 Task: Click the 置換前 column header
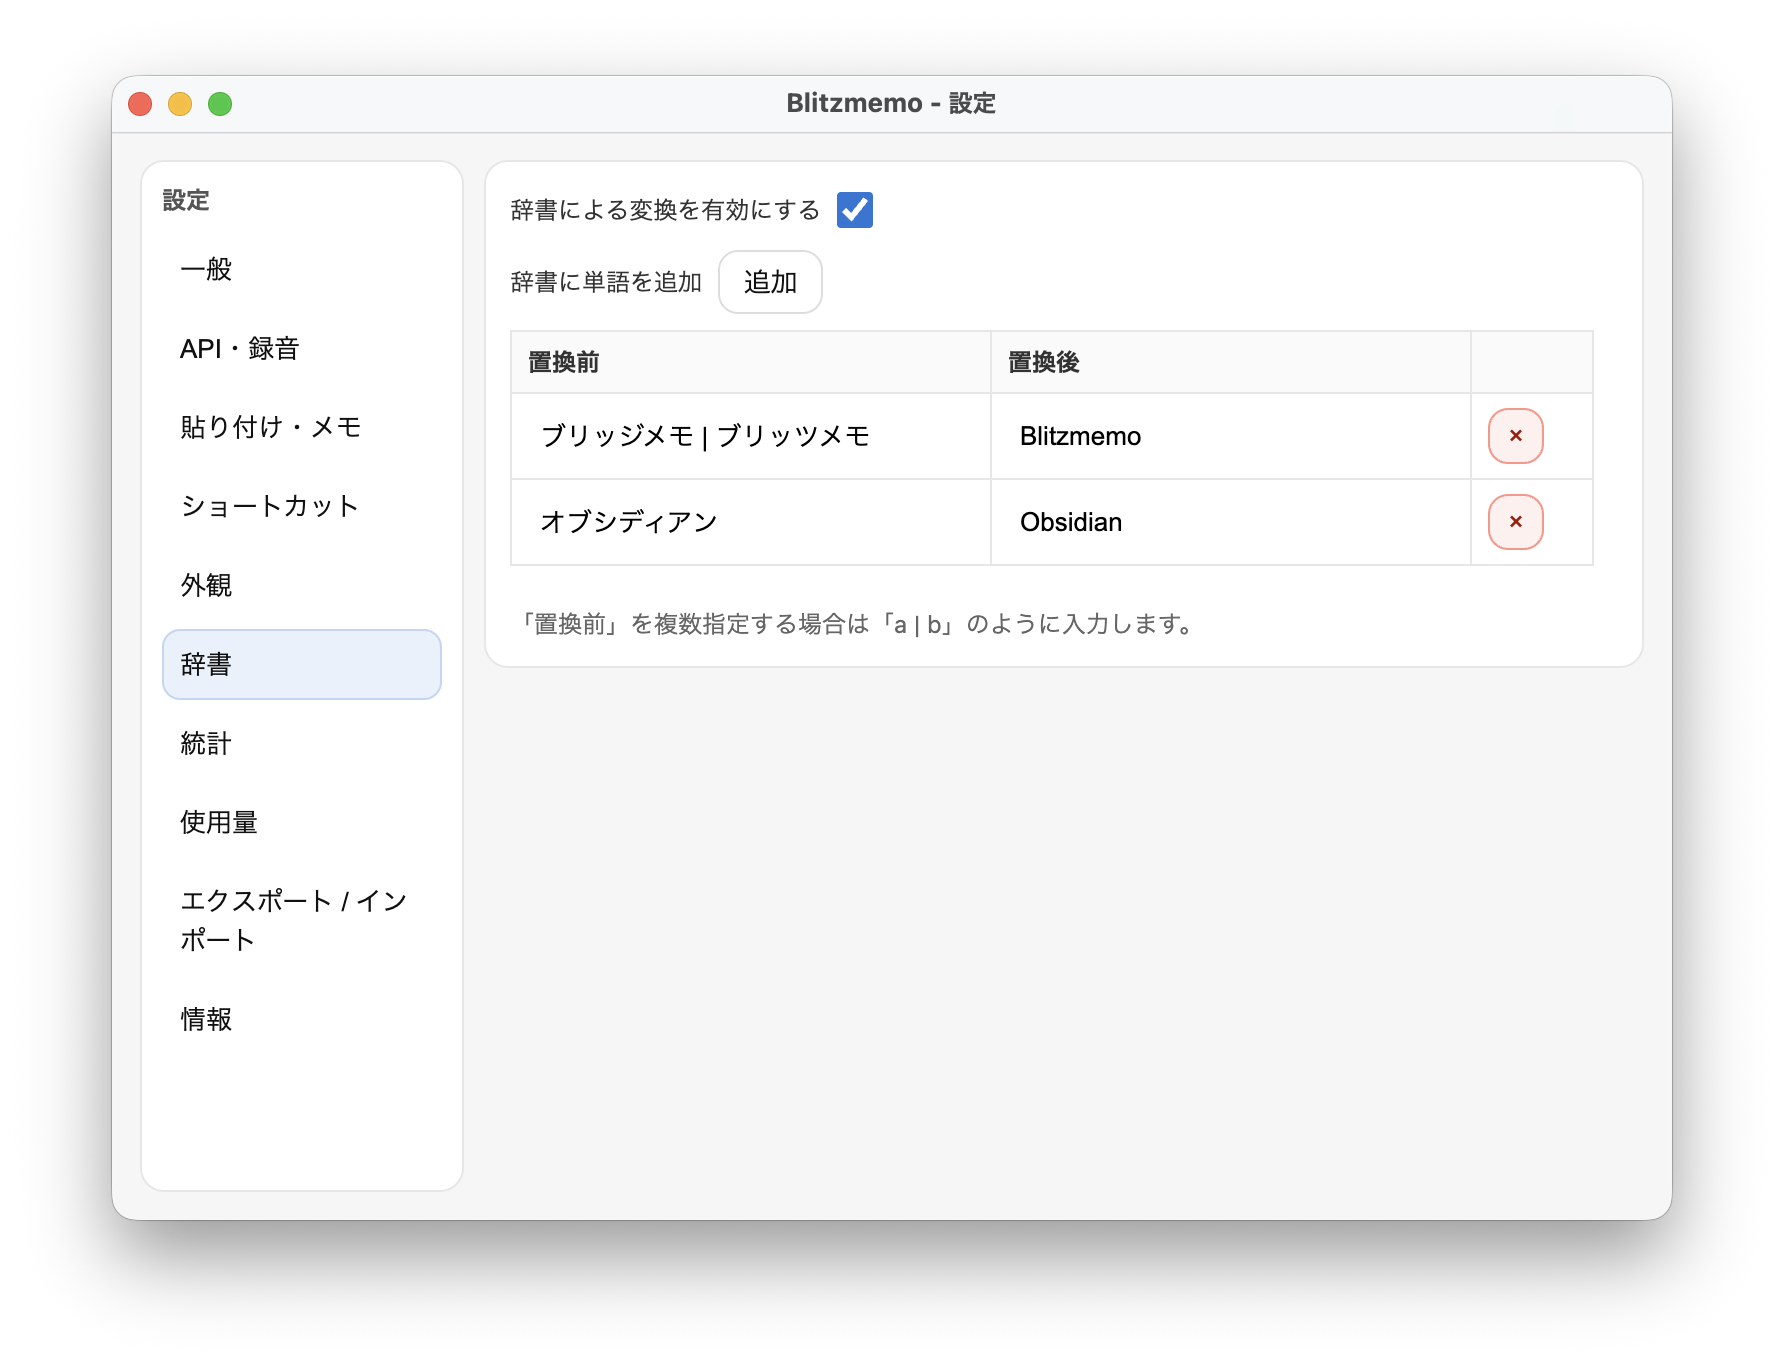pos(566,362)
